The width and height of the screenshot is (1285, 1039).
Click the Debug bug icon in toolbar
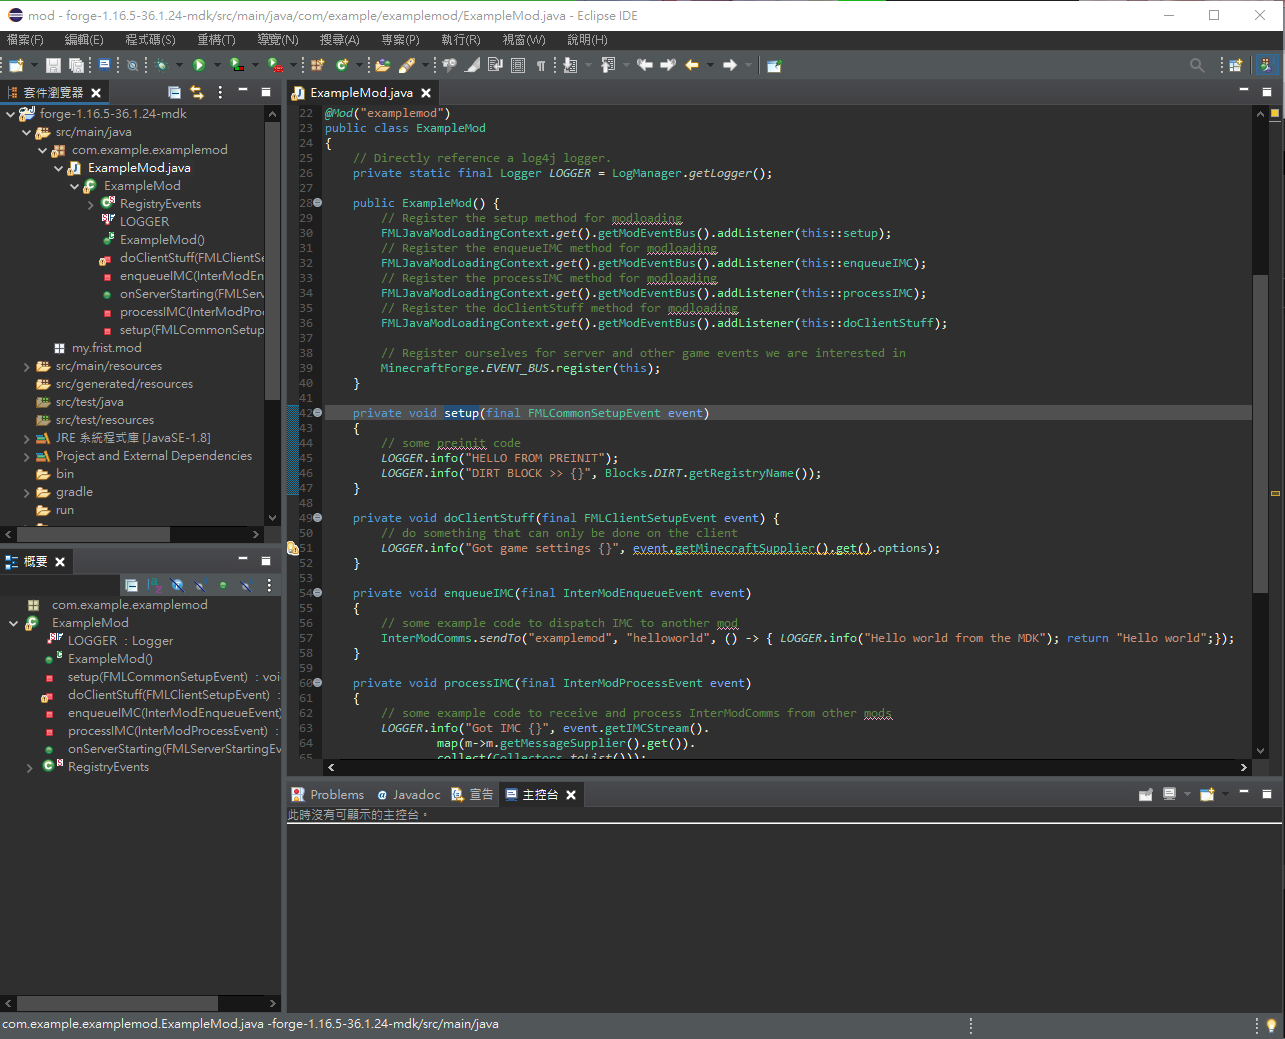click(161, 65)
